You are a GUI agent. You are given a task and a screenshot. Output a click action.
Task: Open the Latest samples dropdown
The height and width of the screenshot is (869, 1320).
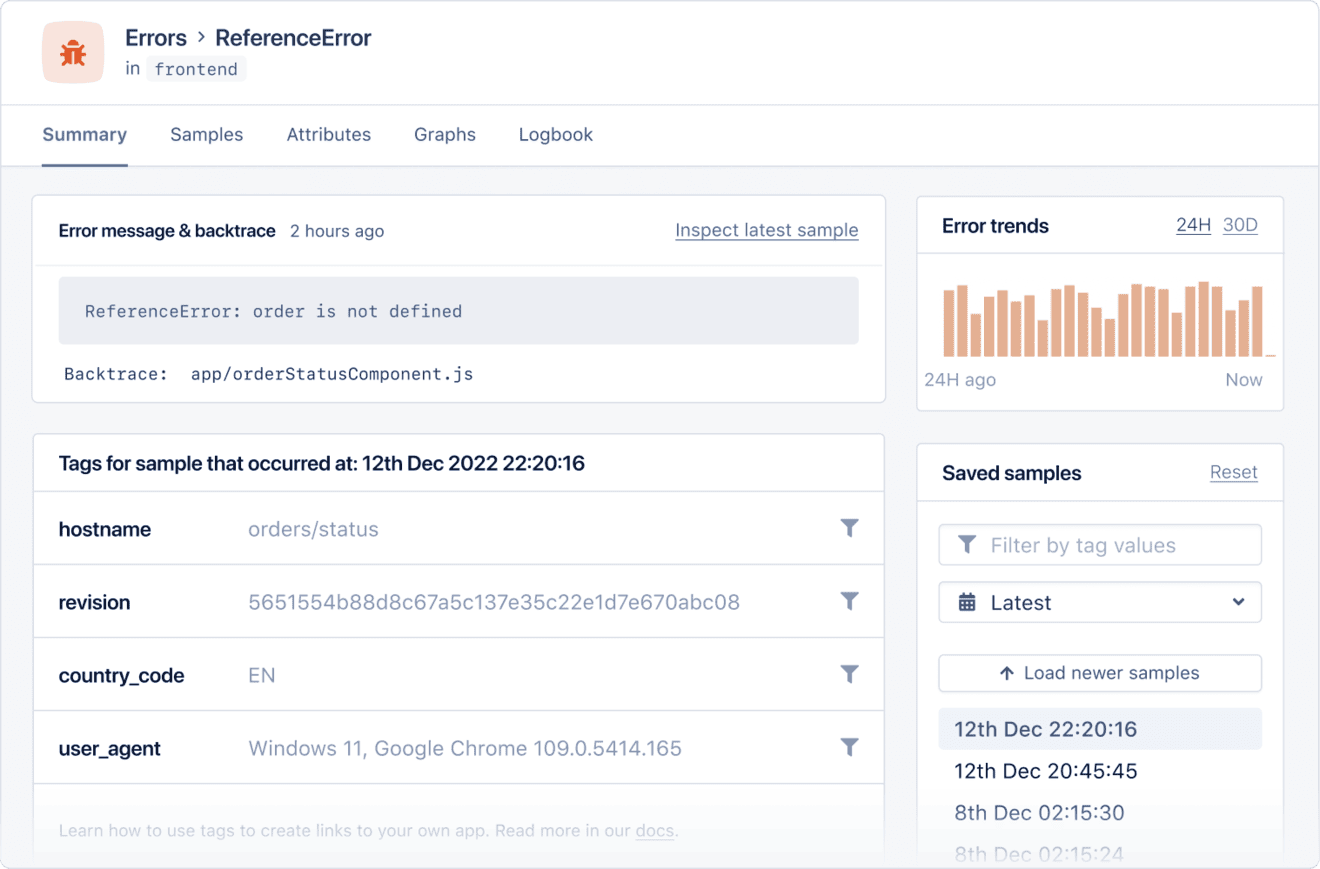coord(1100,603)
